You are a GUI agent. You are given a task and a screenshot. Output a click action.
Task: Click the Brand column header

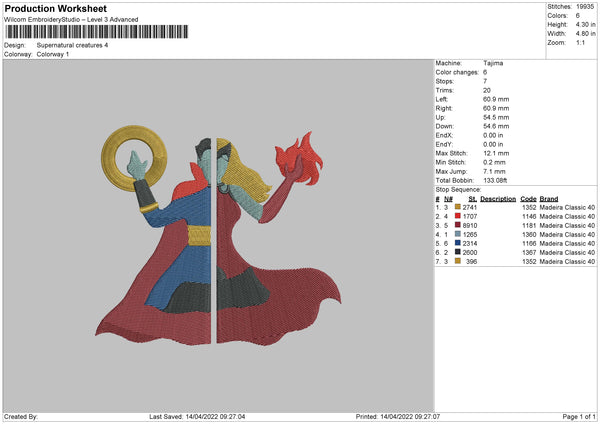pyautogui.click(x=551, y=198)
